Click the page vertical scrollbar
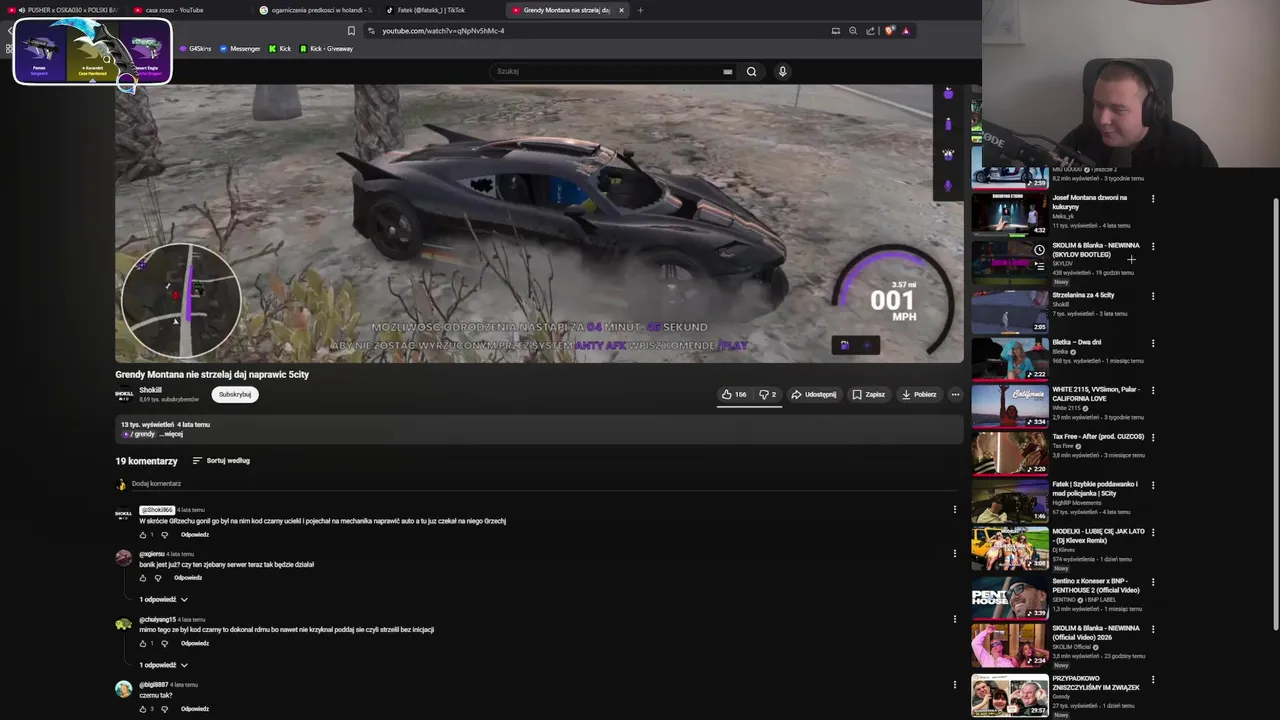 1274,415
